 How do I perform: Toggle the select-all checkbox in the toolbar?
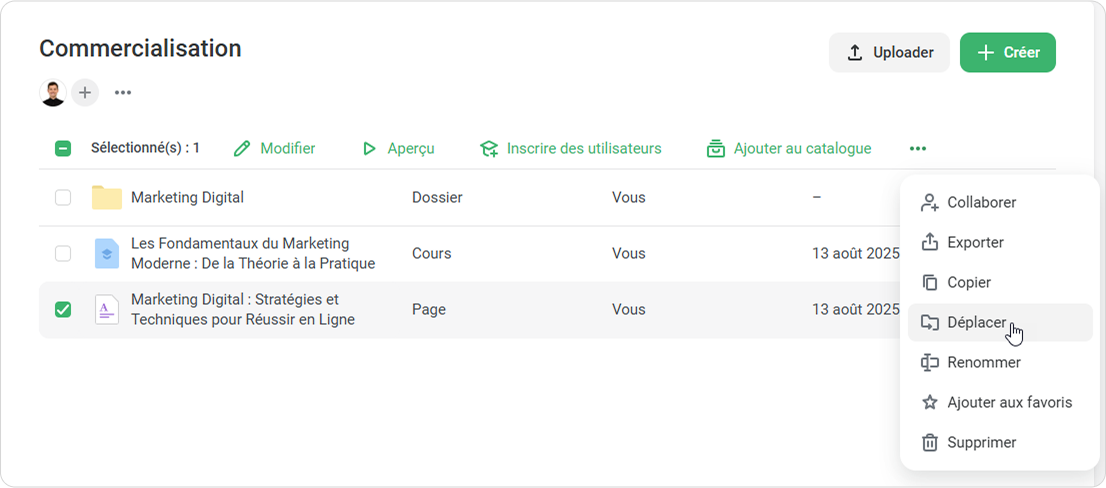(x=63, y=148)
